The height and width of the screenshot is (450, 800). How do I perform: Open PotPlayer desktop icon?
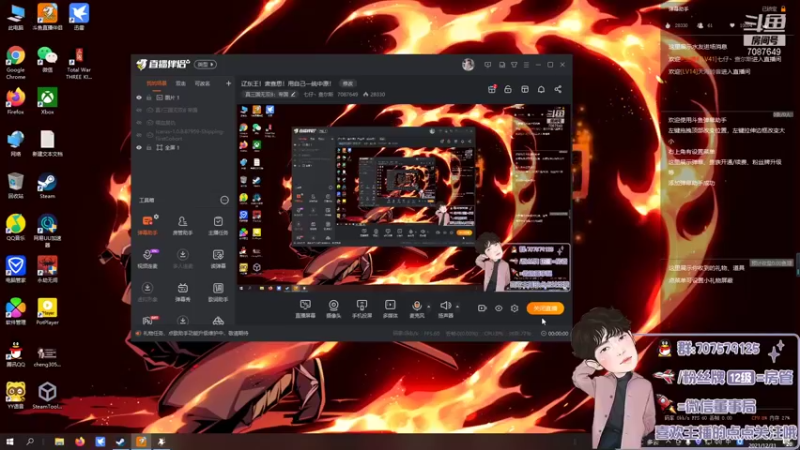point(47,311)
